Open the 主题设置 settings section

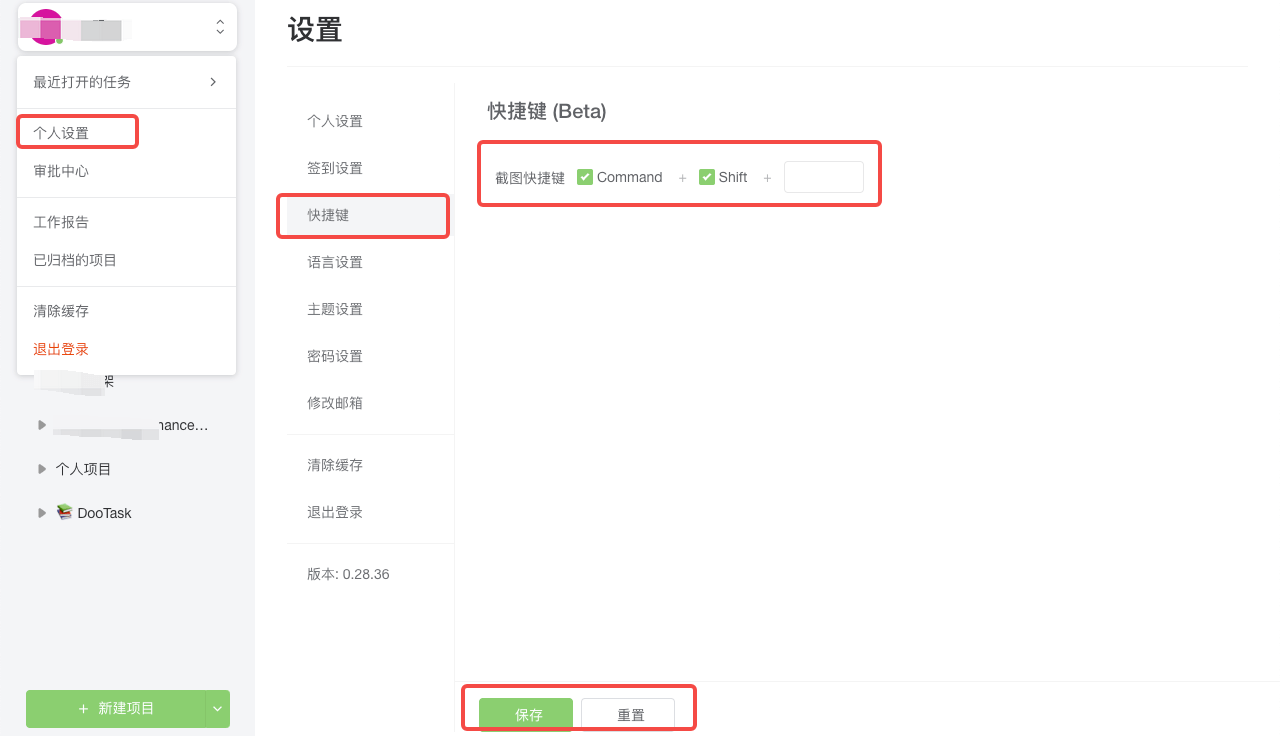point(334,308)
